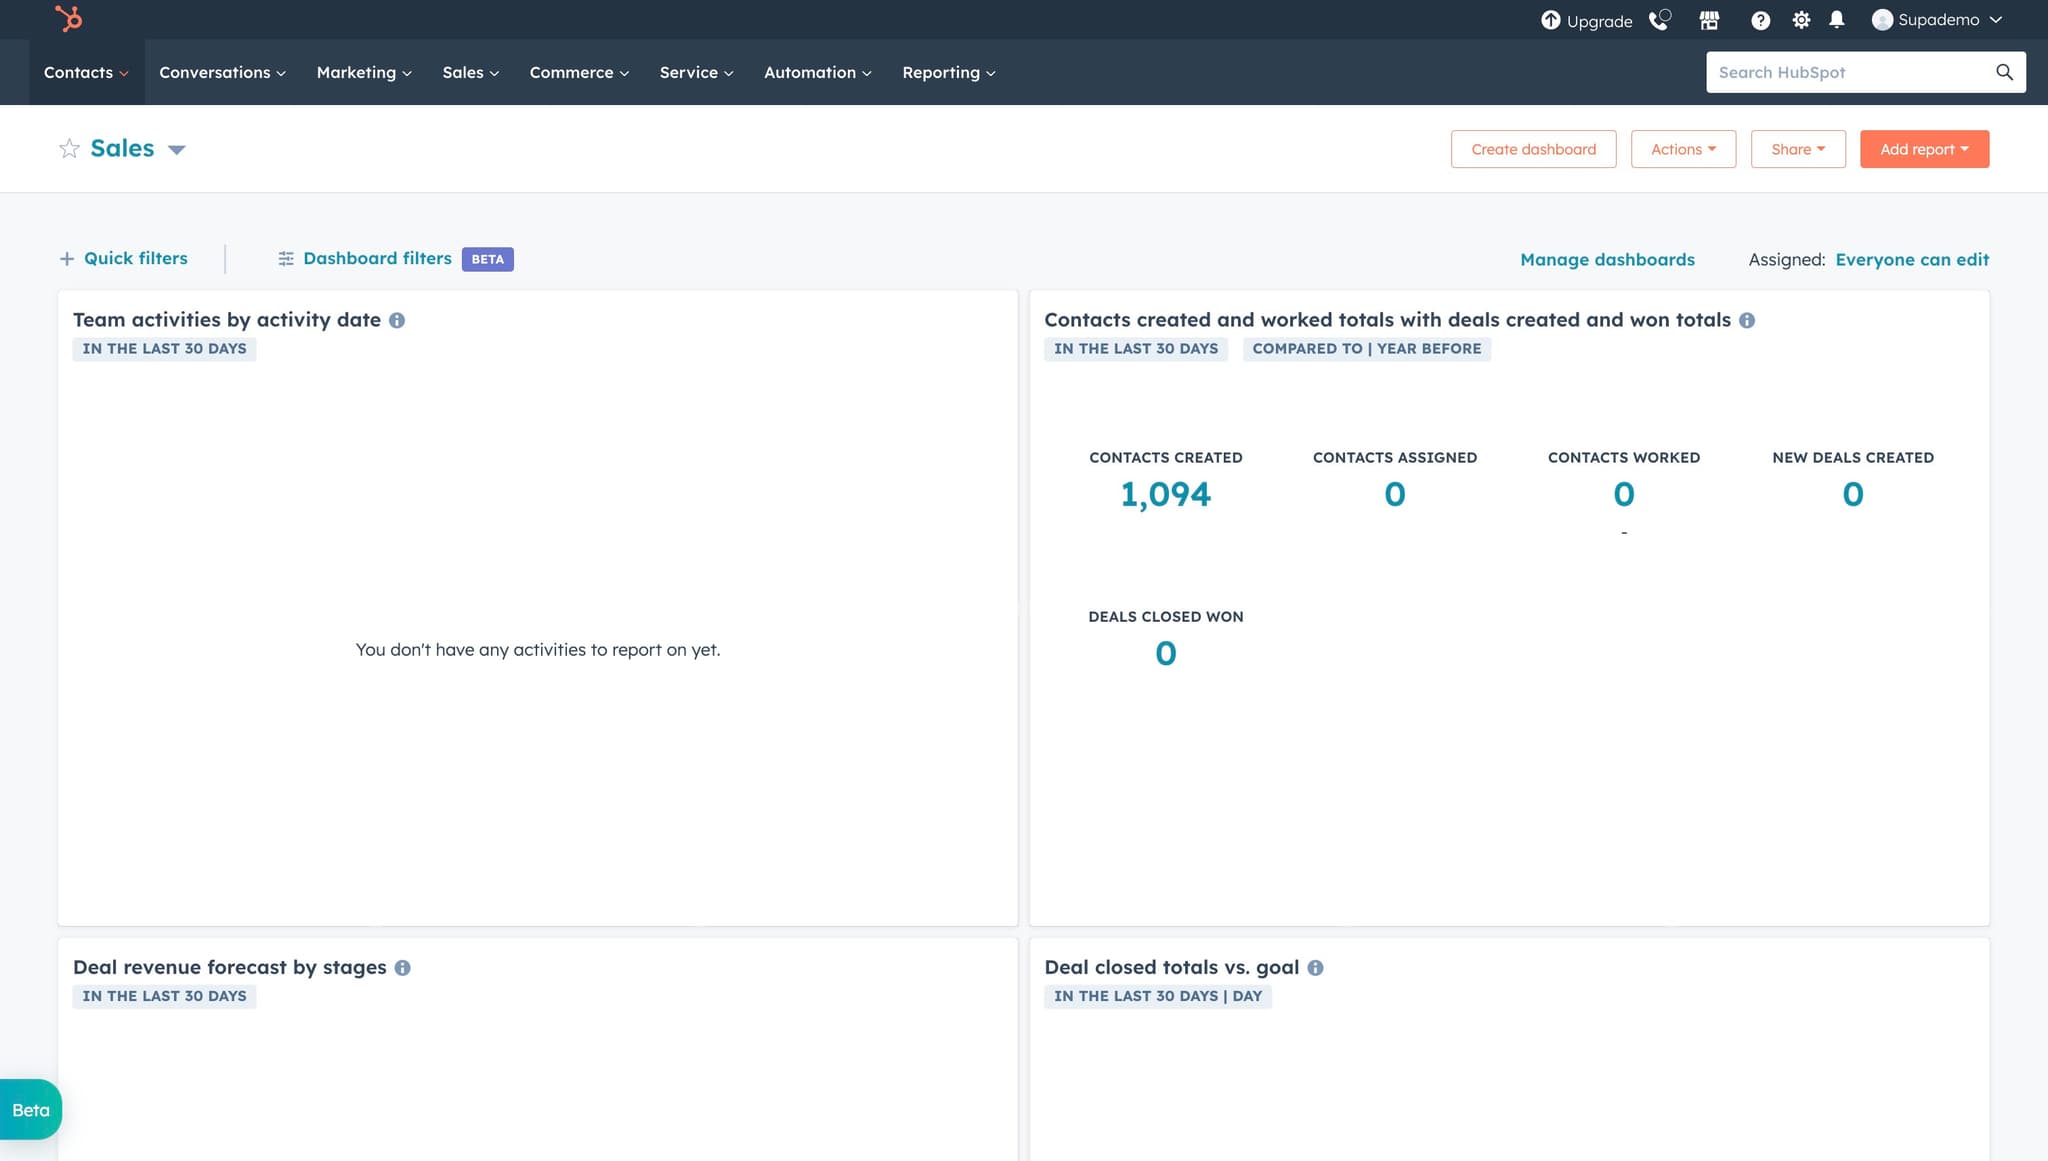Change assignment from Everyone can edit
This screenshot has height=1161, width=2048.
[x=1912, y=259]
